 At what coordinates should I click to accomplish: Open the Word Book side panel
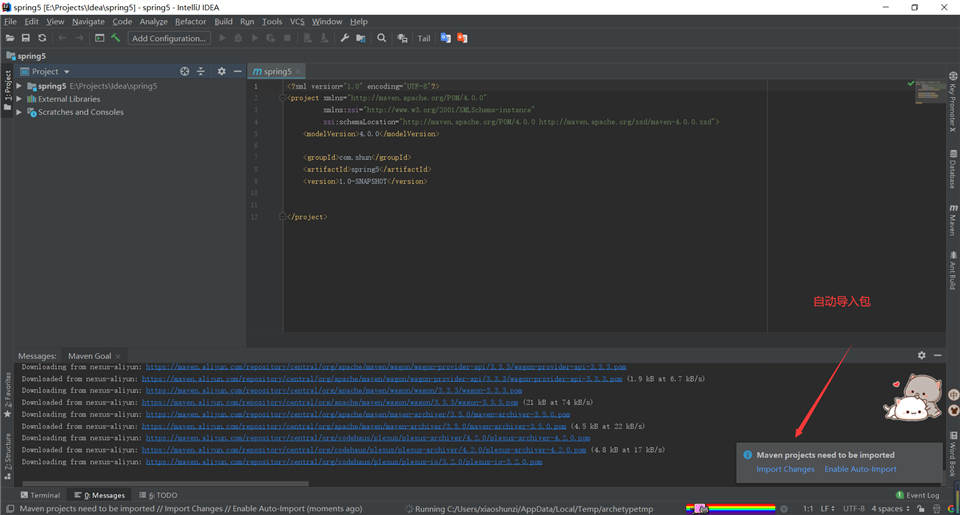point(953,454)
